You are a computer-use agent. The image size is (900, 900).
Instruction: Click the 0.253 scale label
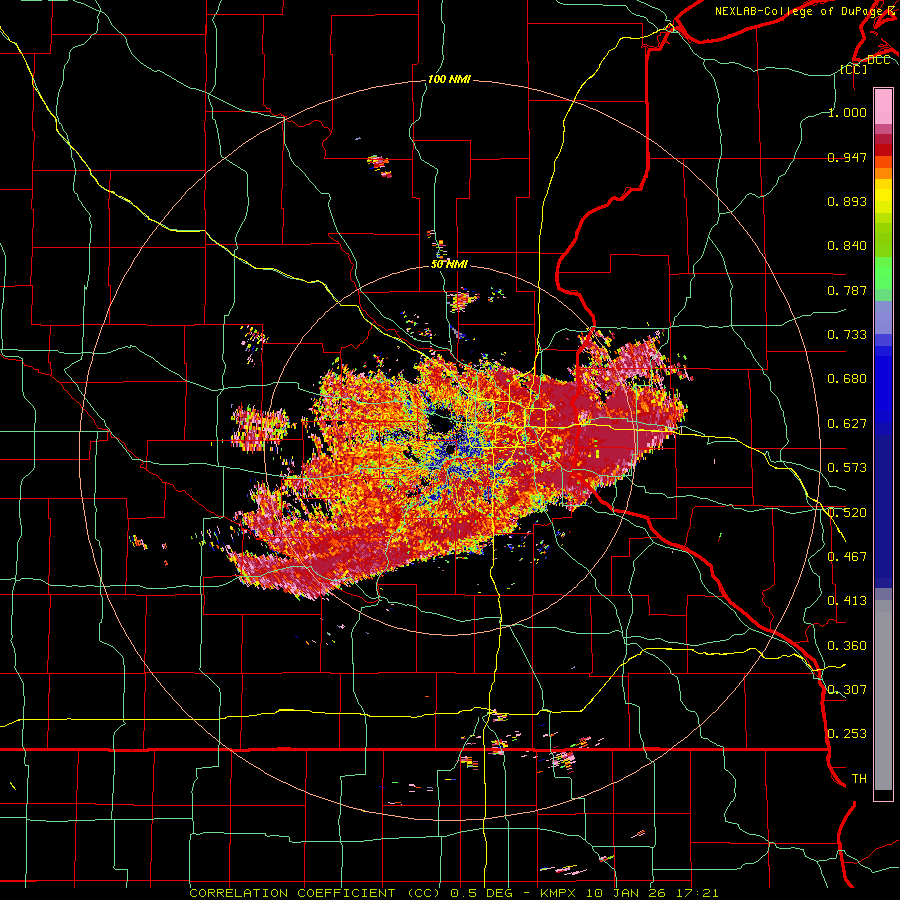[847, 734]
